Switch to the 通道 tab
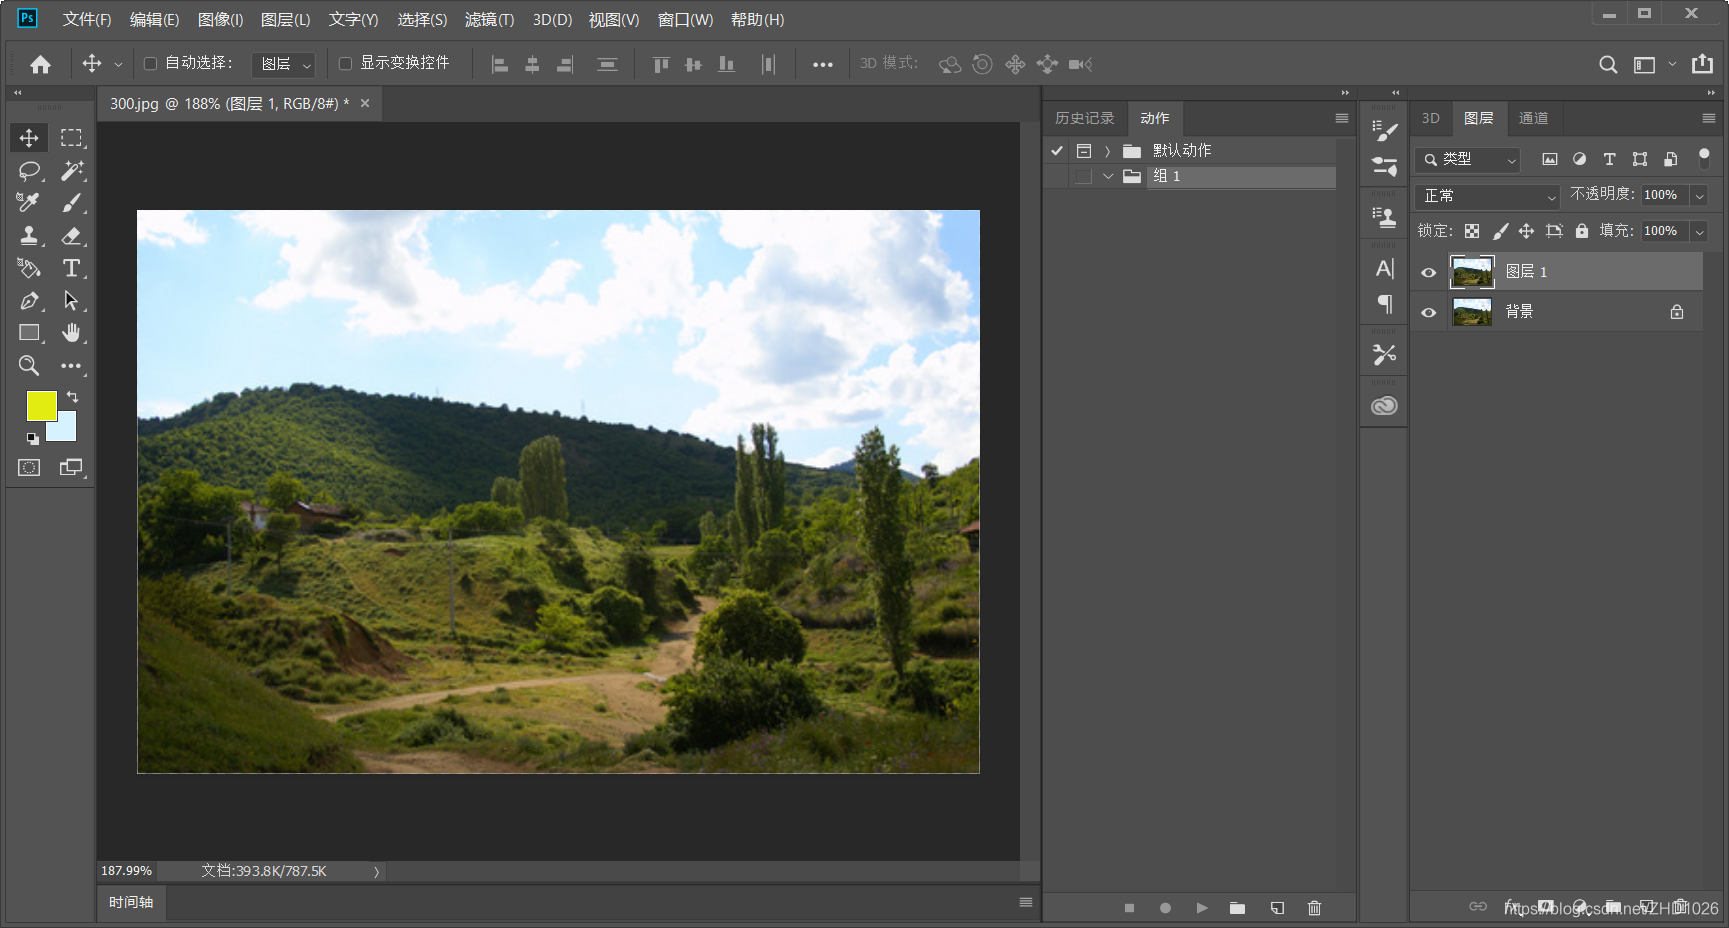Viewport: 1729px width, 928px height. click(1534, 118)
